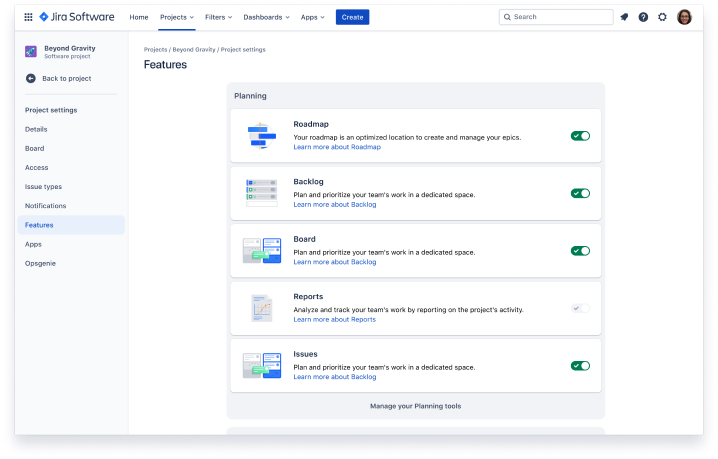Expand the Projects dropdown menu
718x459 pixels.
click(x=178, y=17)
